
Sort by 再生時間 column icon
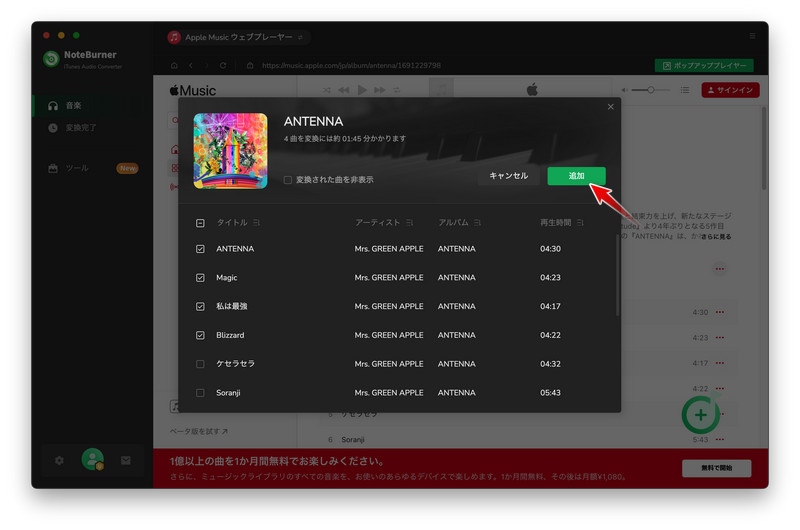(x=580, y=222)
